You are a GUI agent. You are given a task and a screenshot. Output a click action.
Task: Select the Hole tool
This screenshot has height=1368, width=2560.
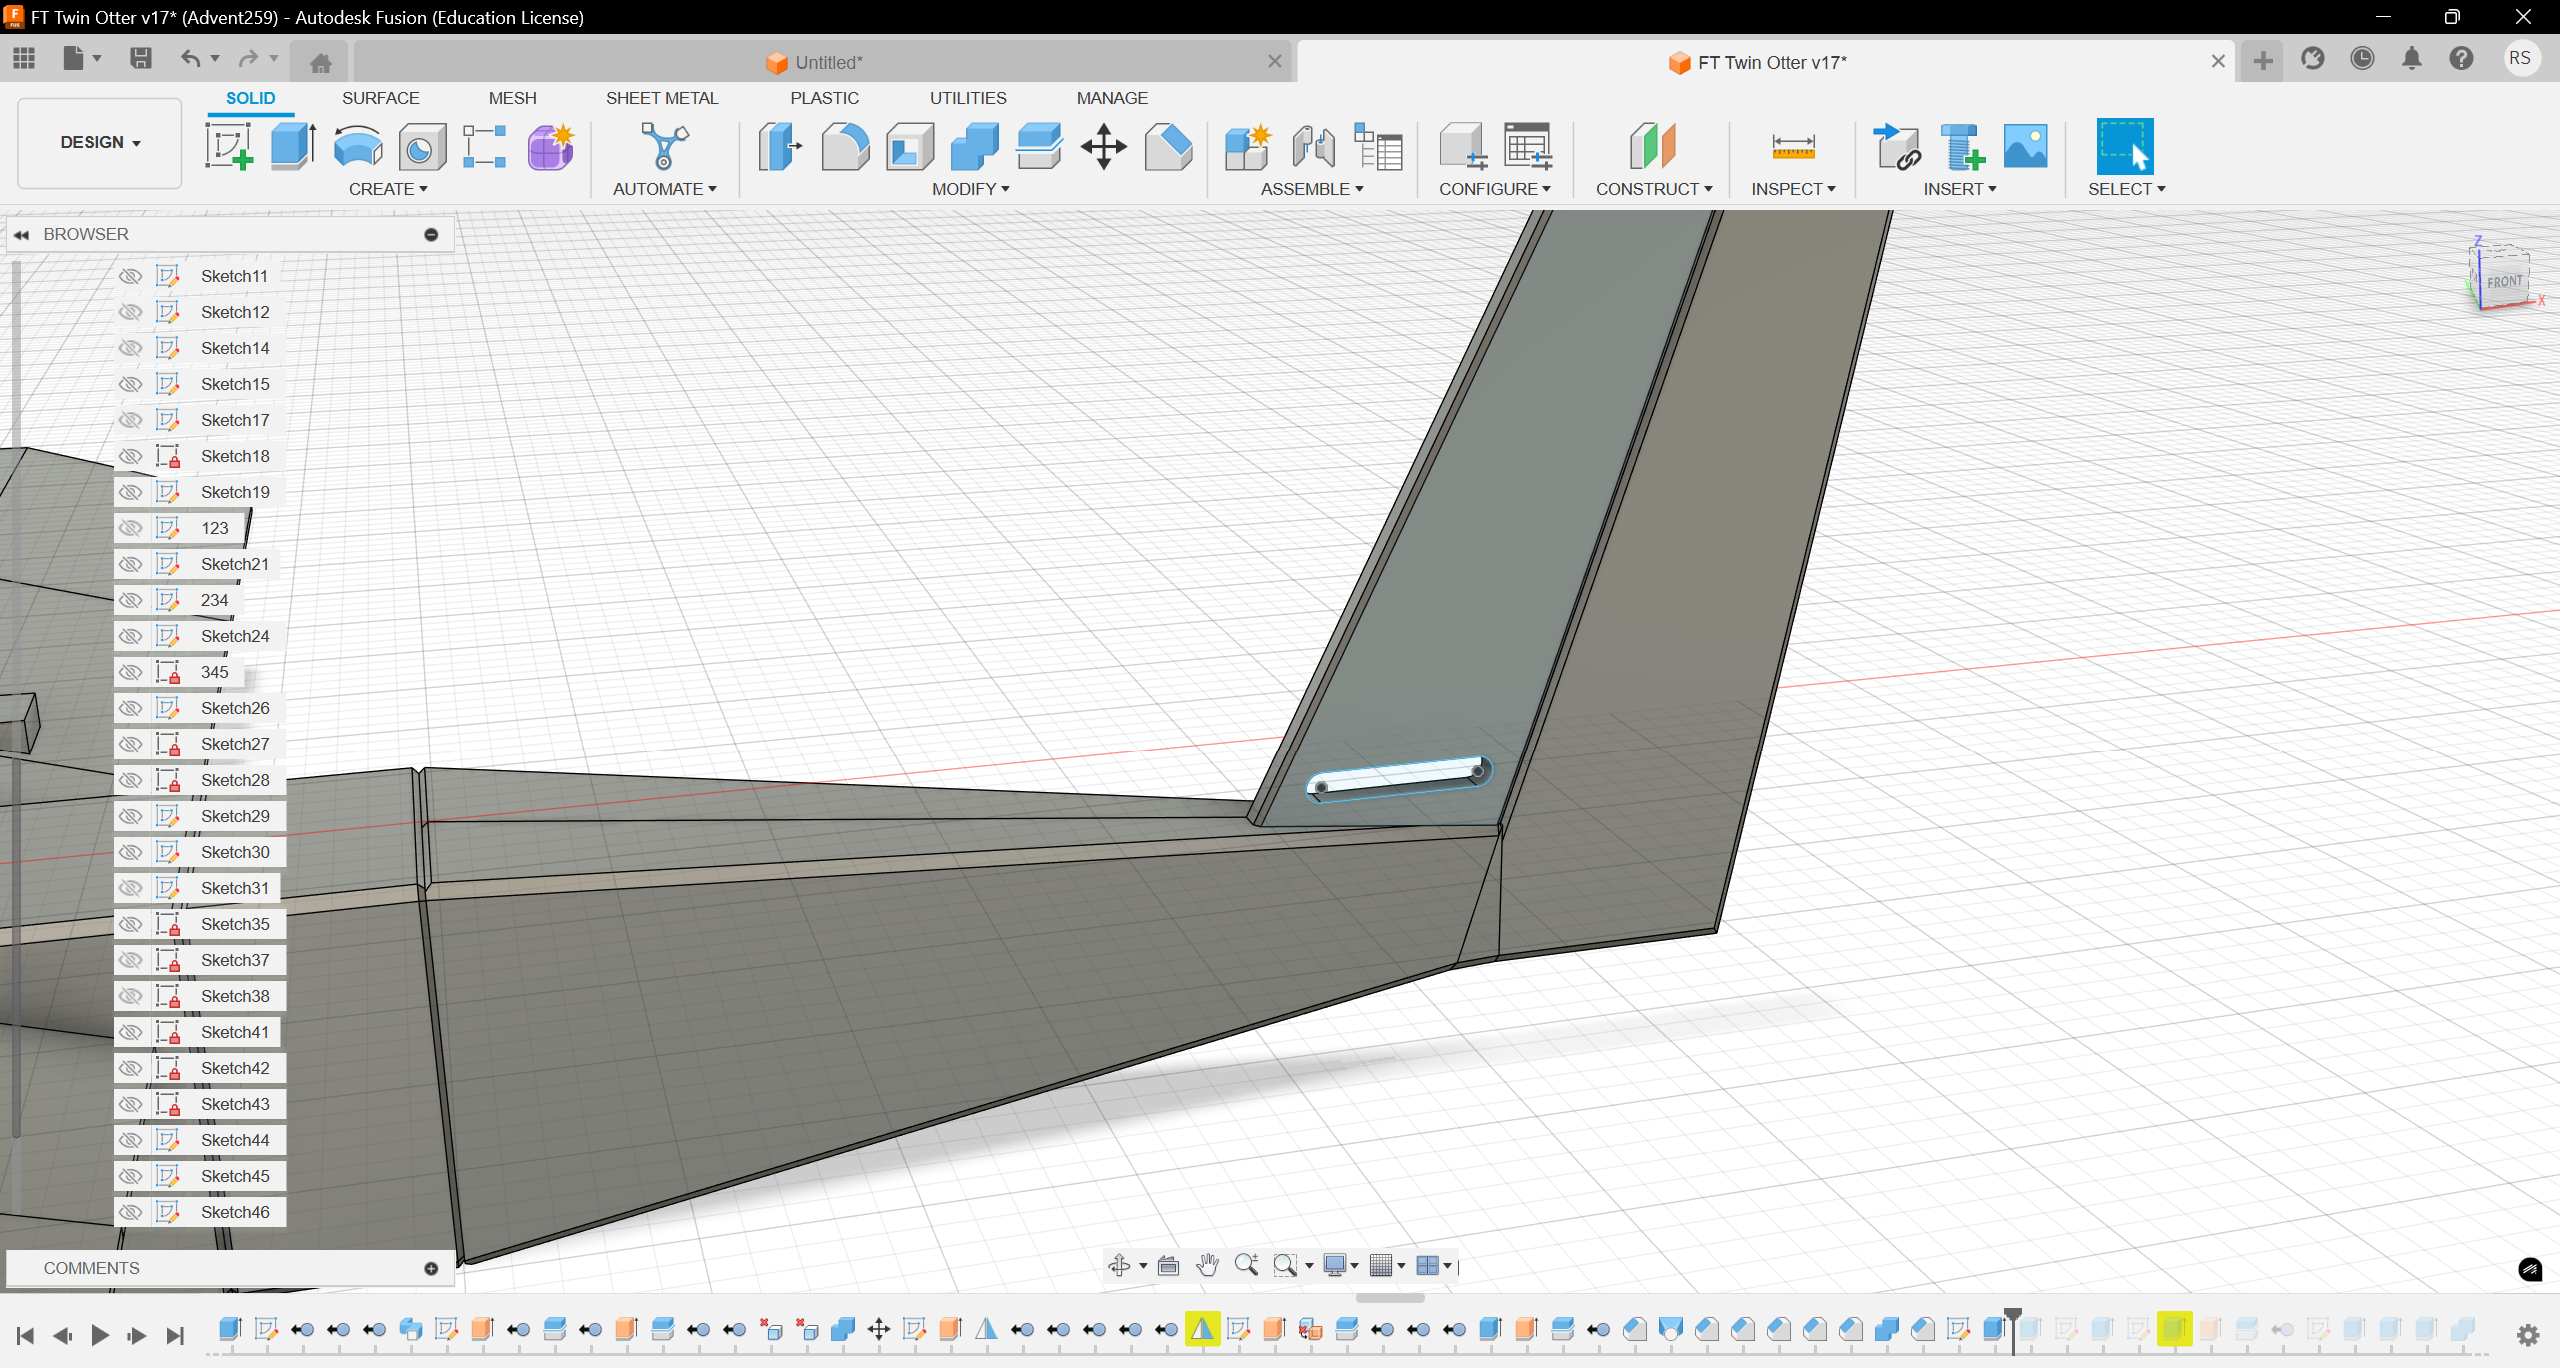click(422, 148)
